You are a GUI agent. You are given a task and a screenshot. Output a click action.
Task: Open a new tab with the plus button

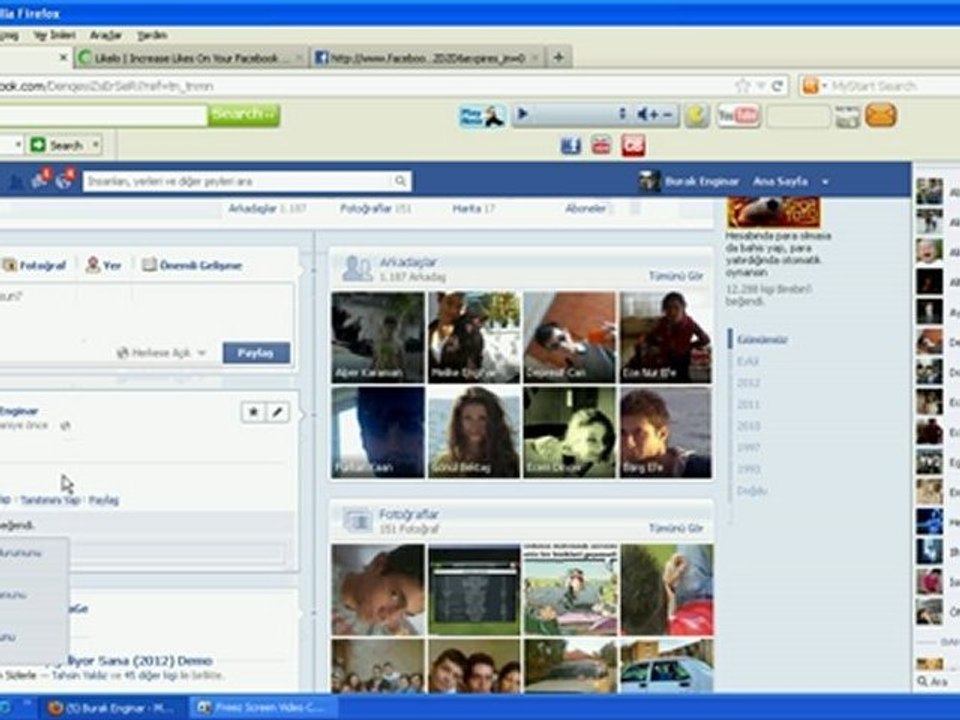click(x=558, y=58)
